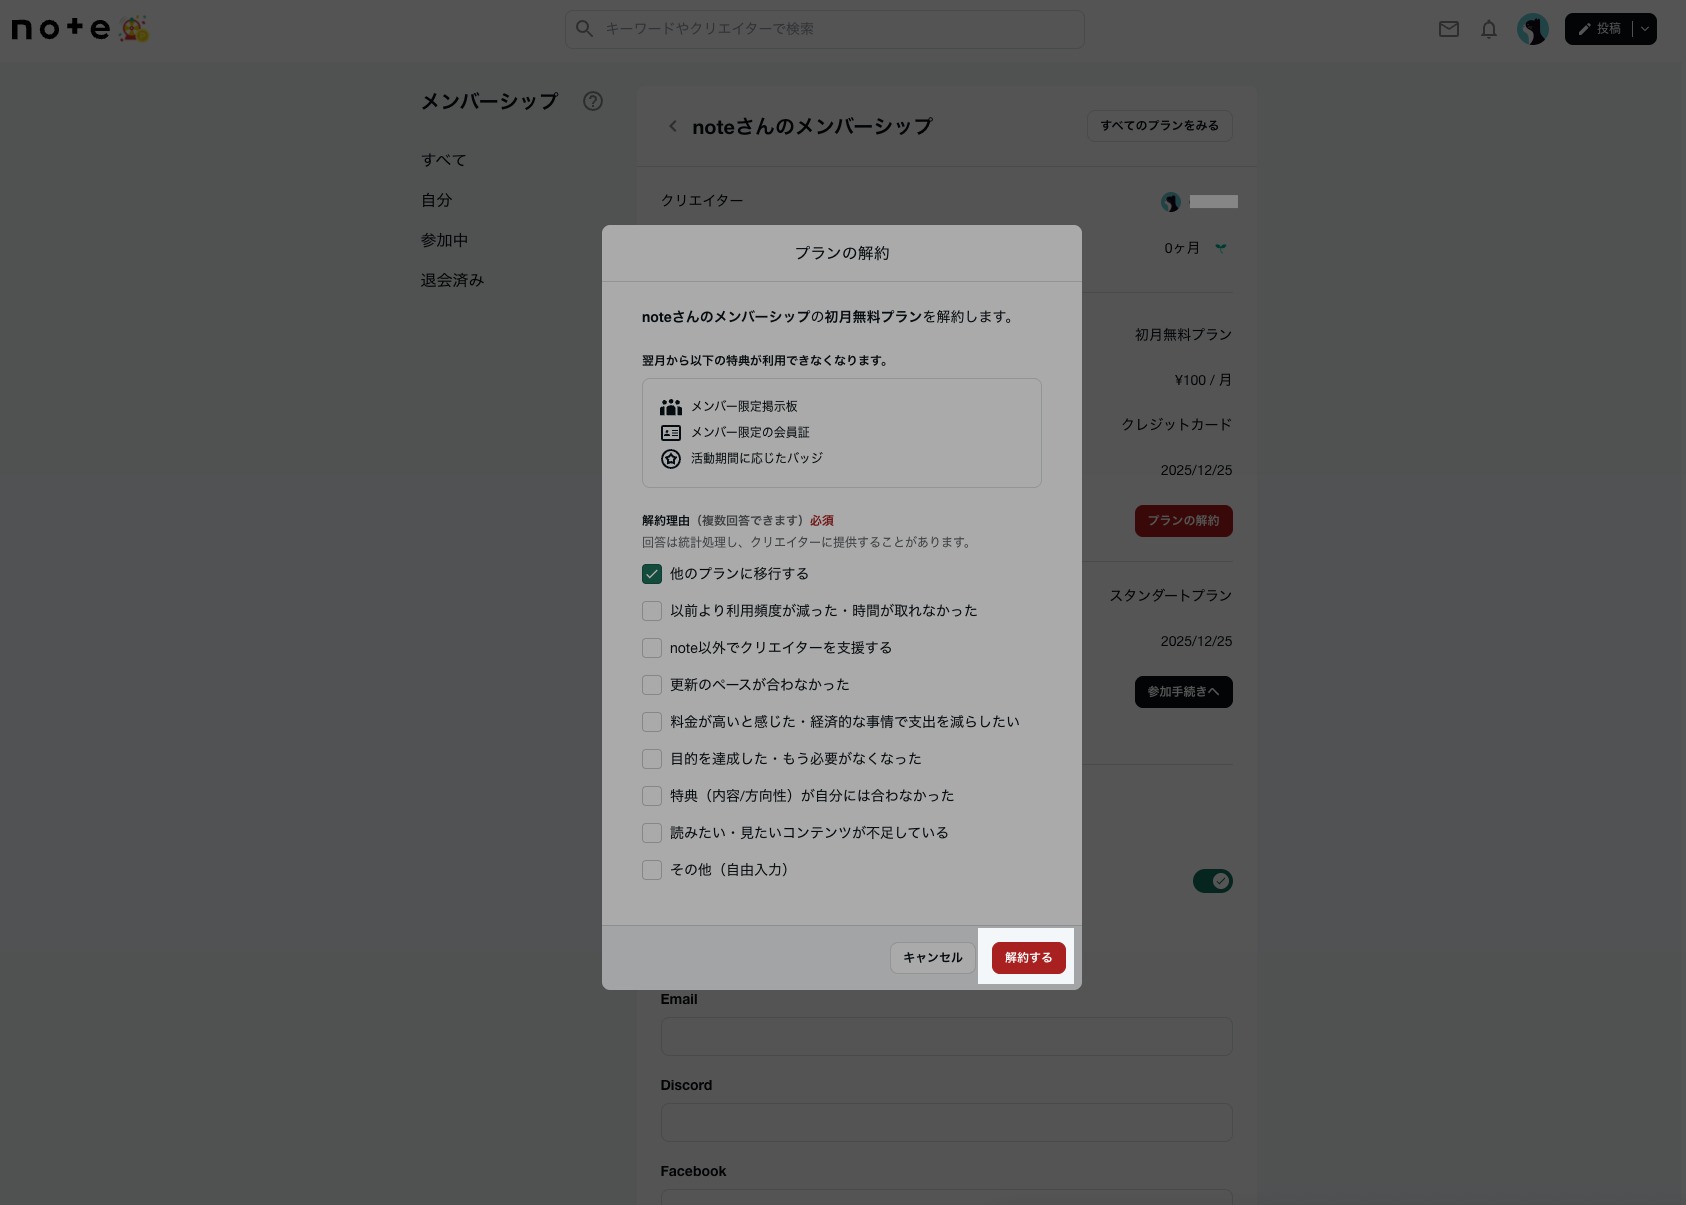This screenshot has width=1686, height=1205.
Task: Click the 活動期間に応じたバッジ star icon
Action: point(671,459)
